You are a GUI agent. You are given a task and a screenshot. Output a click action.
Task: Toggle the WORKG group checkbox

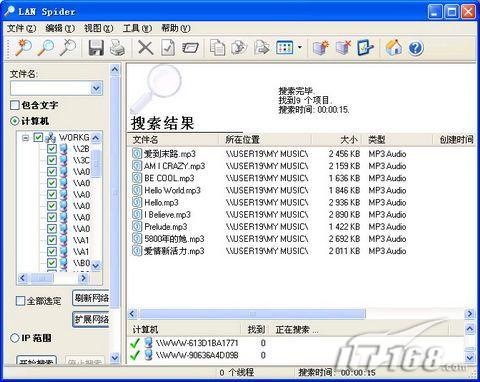[38, 137]
